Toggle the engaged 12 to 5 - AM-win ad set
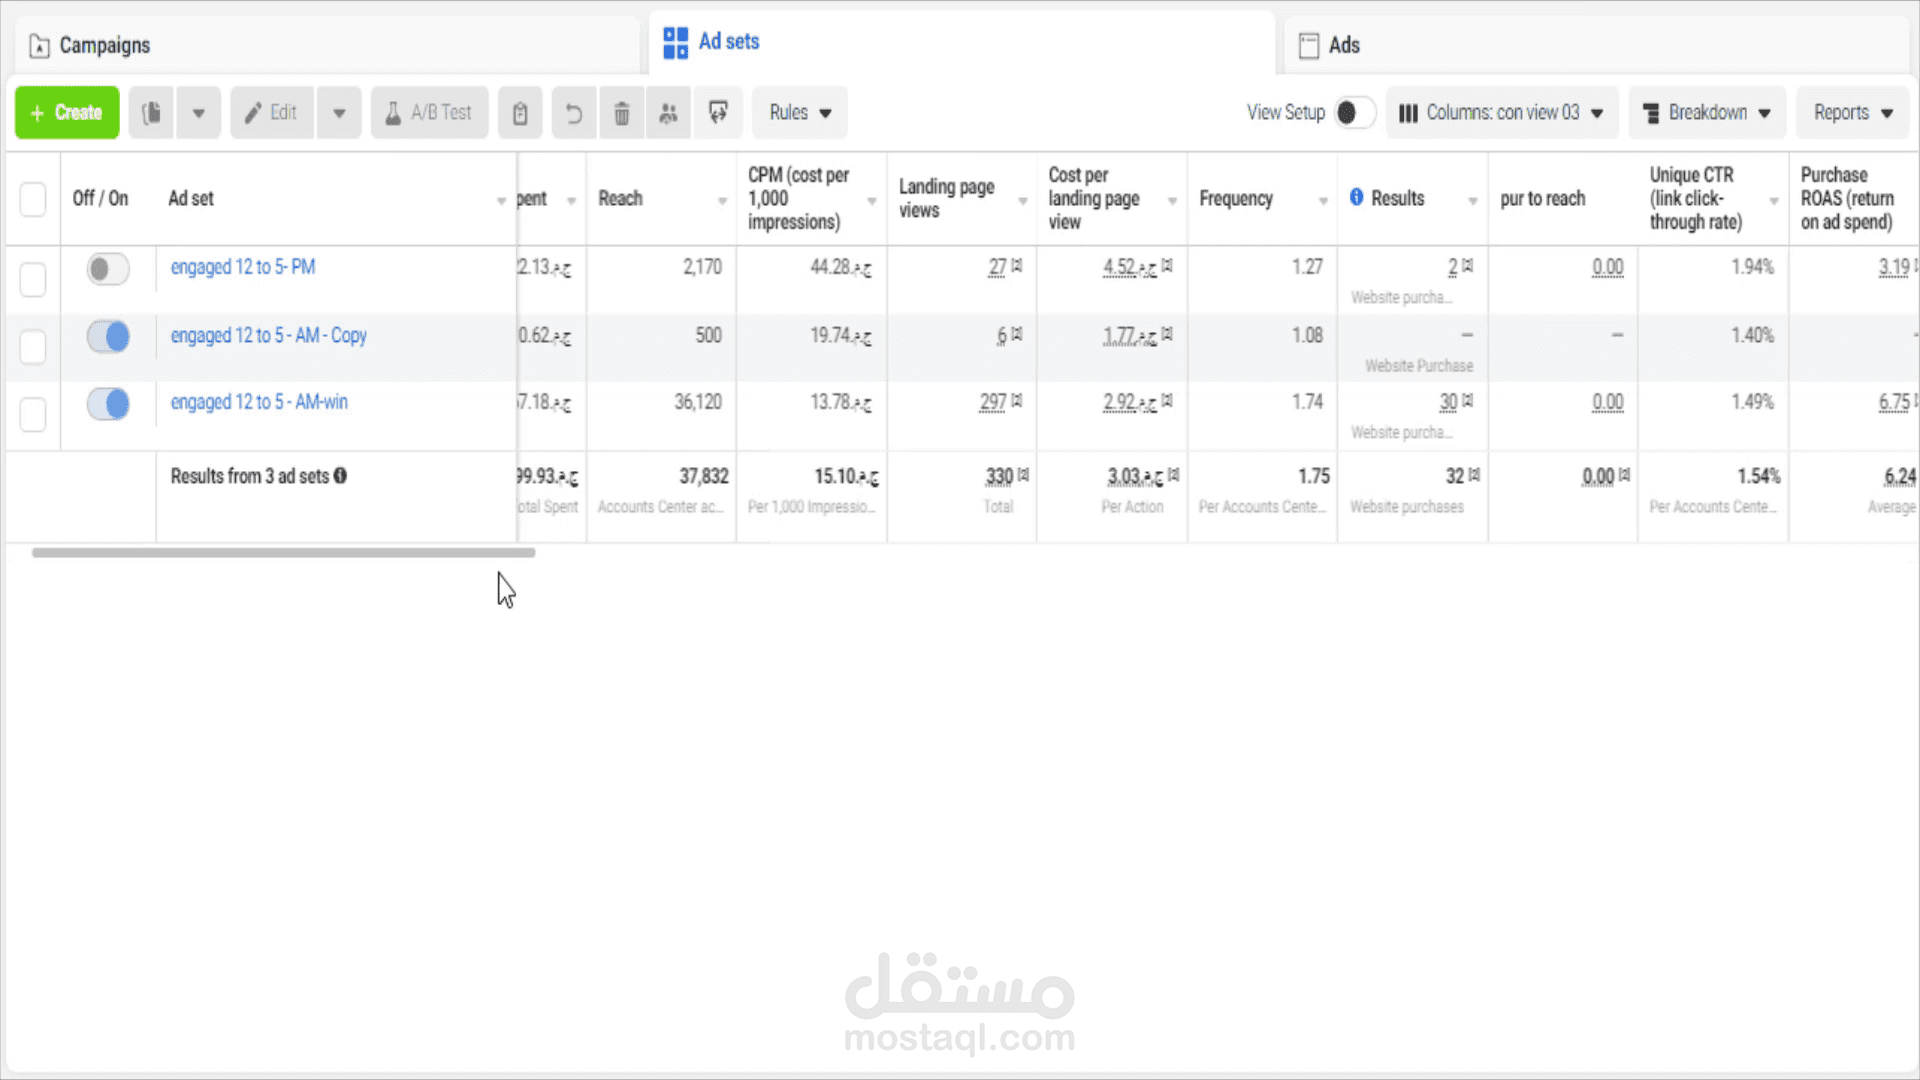1920x1080 pixels. coord(107,404)
